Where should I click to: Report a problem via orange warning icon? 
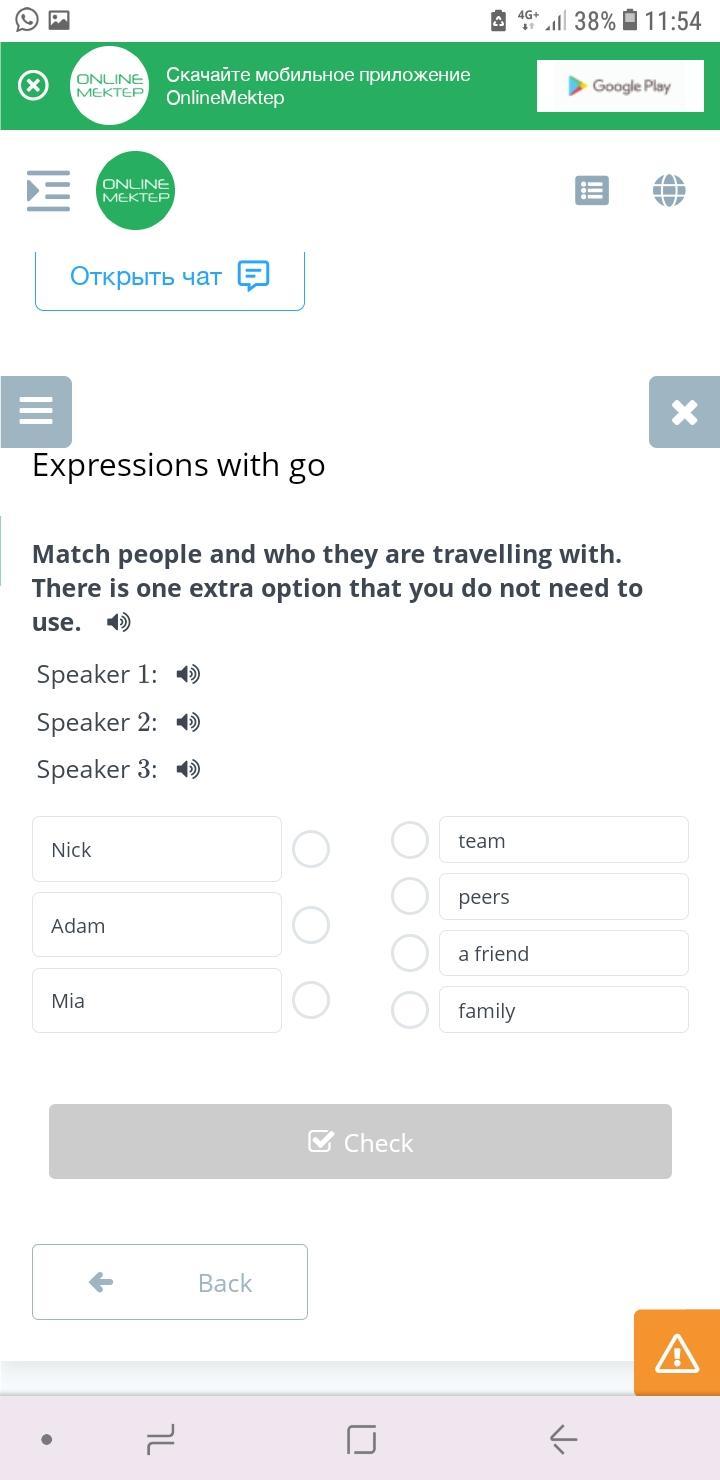point(677,1353)
